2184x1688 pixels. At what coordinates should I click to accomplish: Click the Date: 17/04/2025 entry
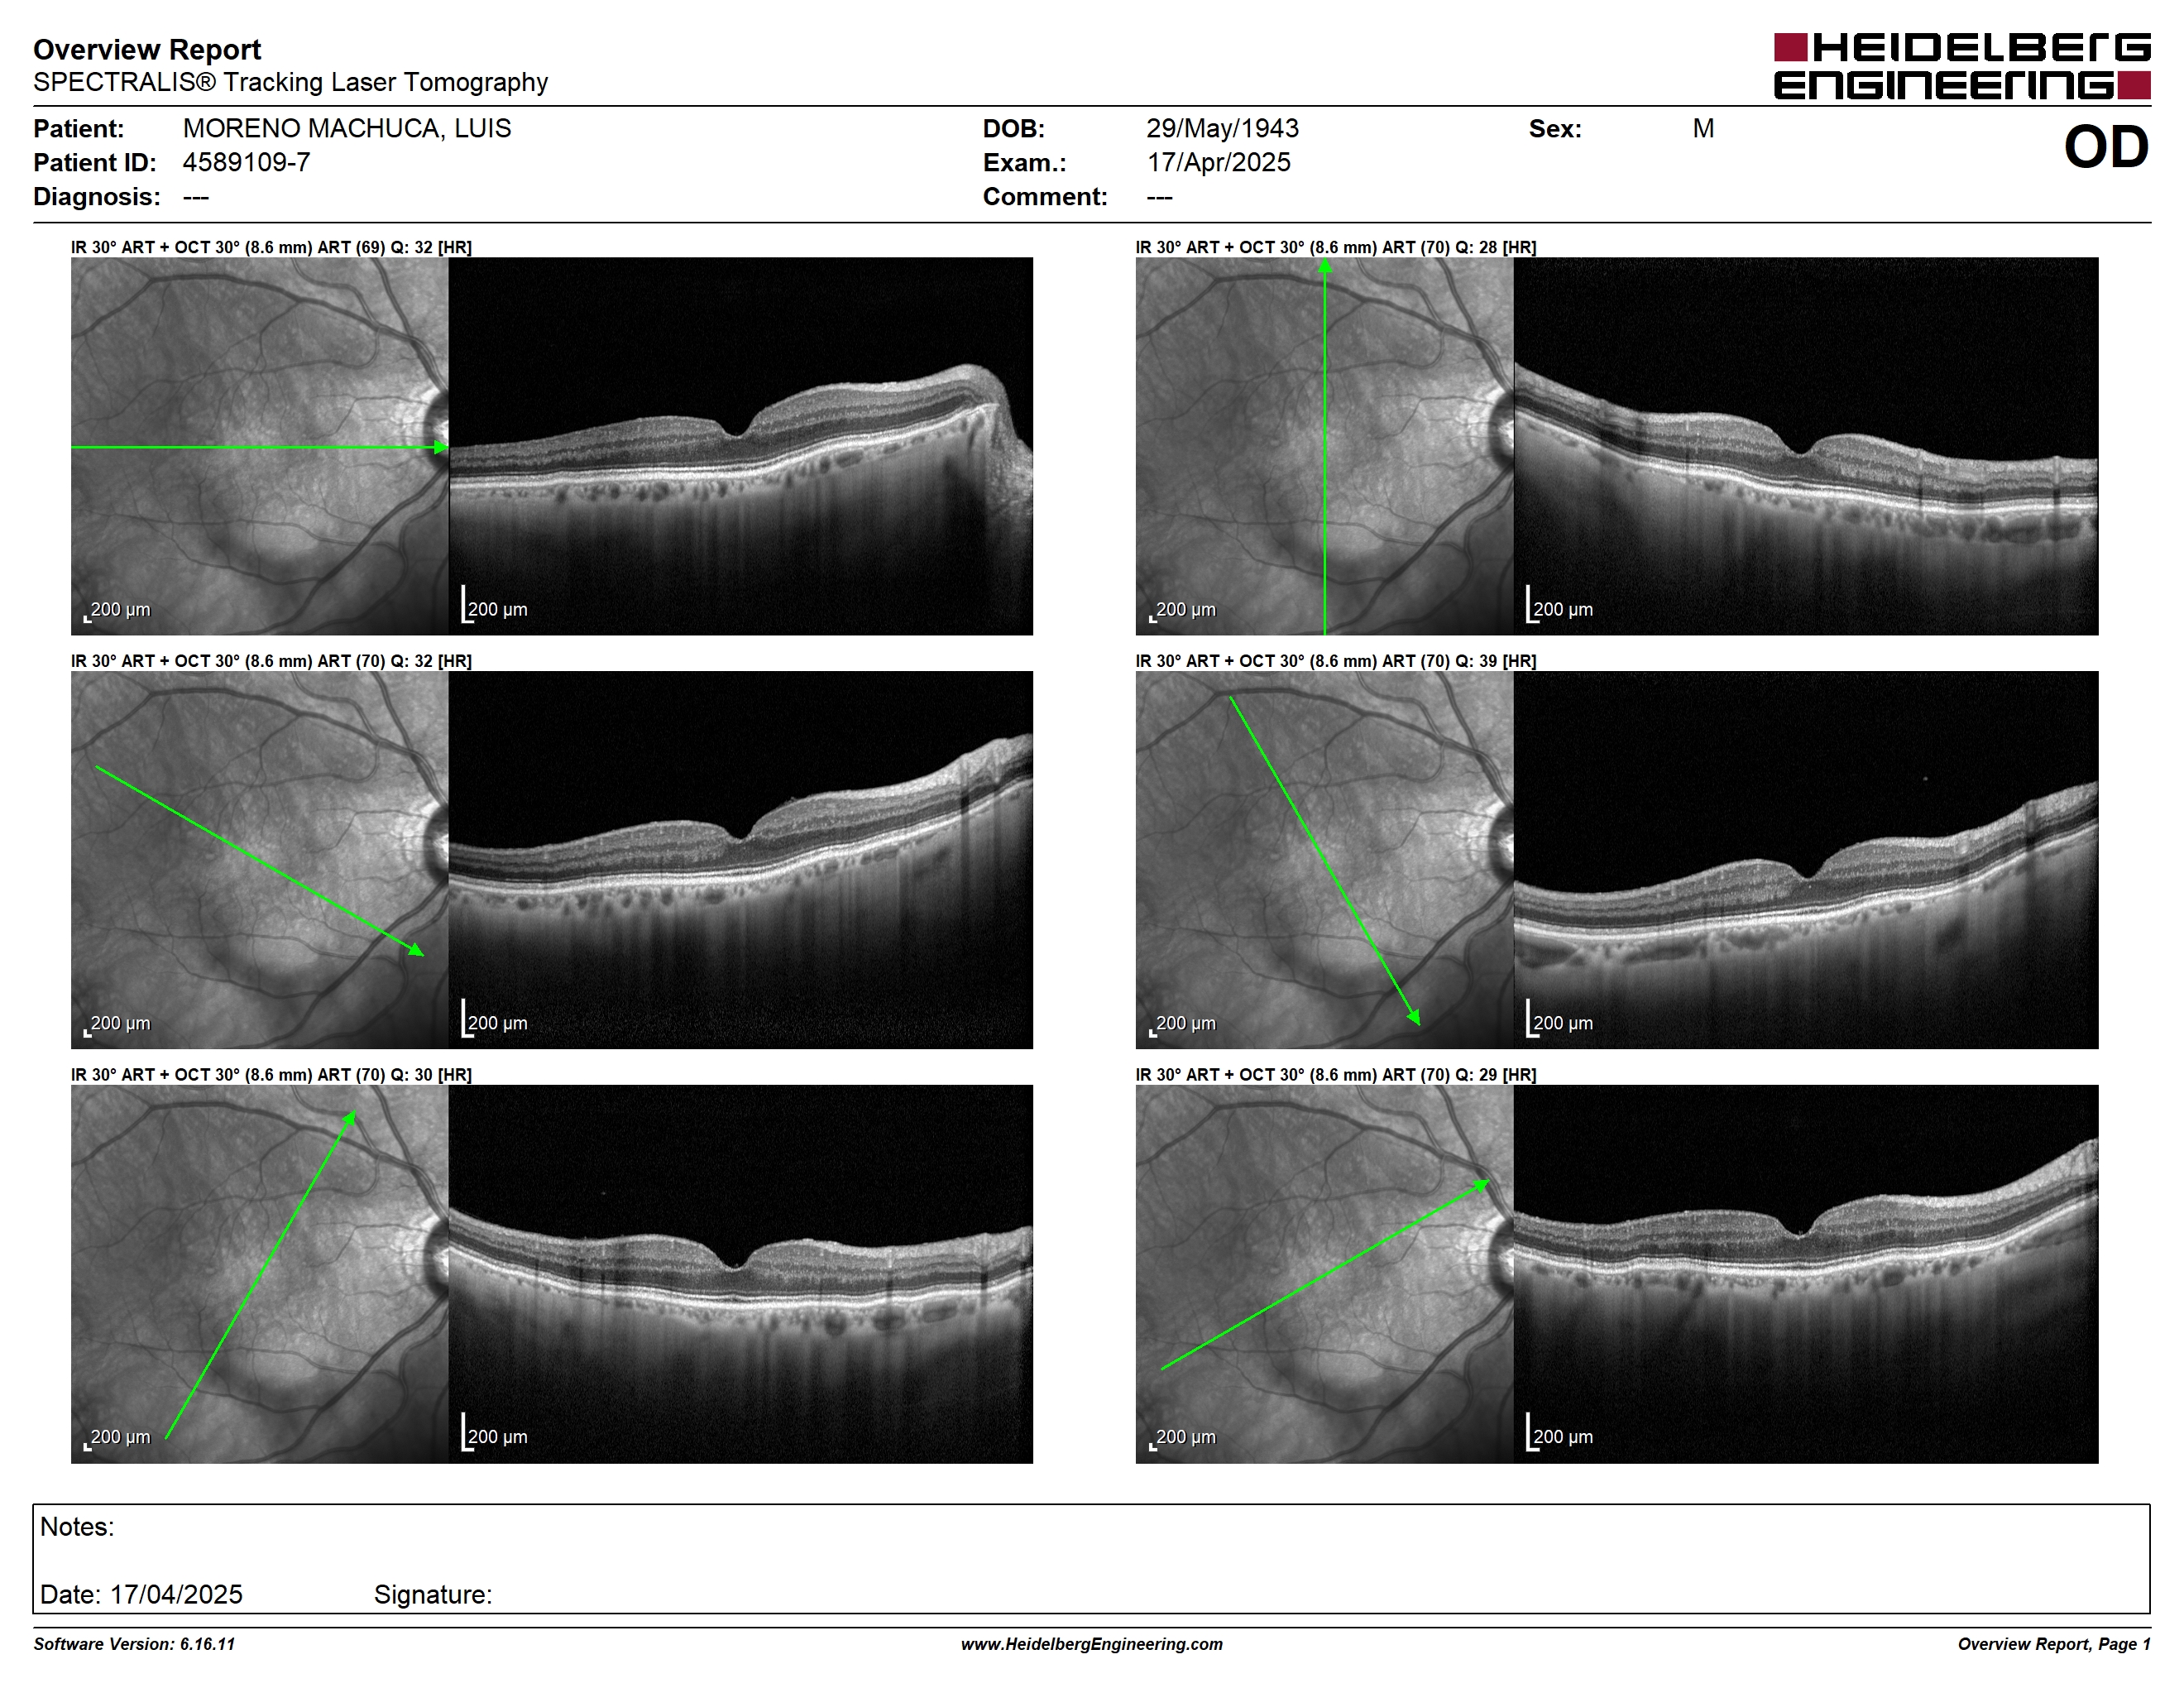coord(141,1594)
